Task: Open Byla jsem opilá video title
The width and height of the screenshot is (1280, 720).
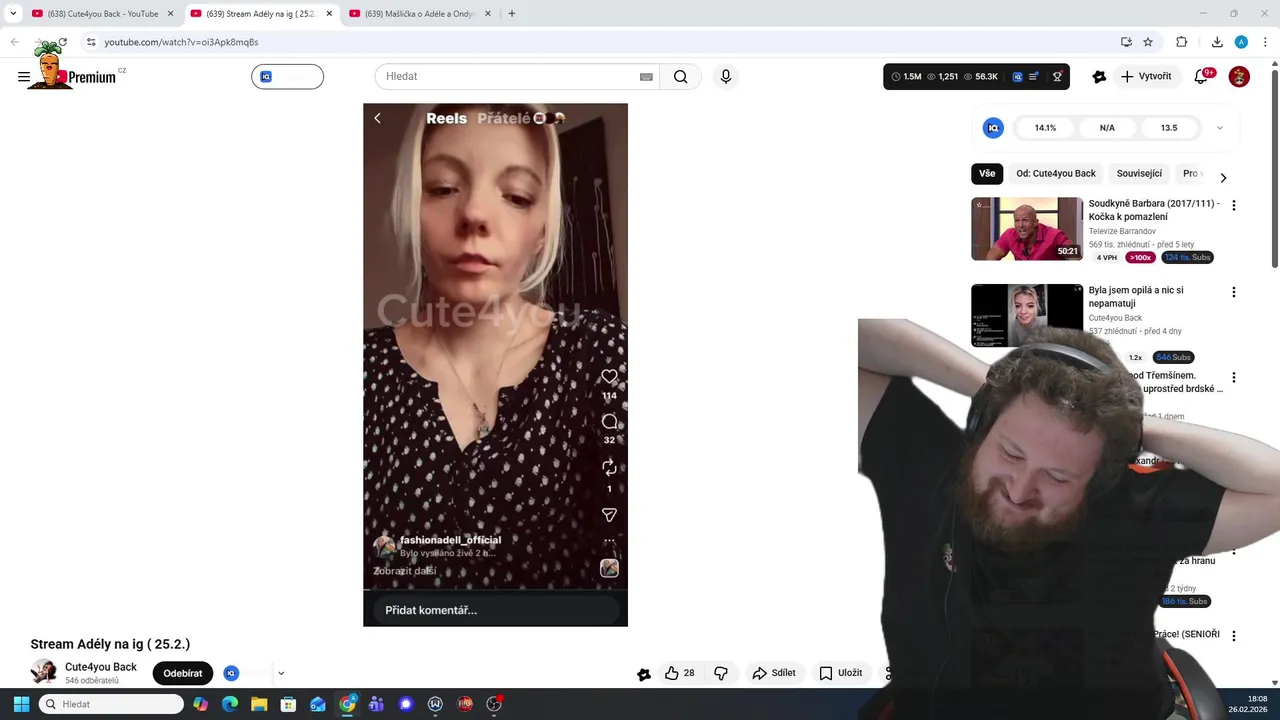Action: 1136,296
